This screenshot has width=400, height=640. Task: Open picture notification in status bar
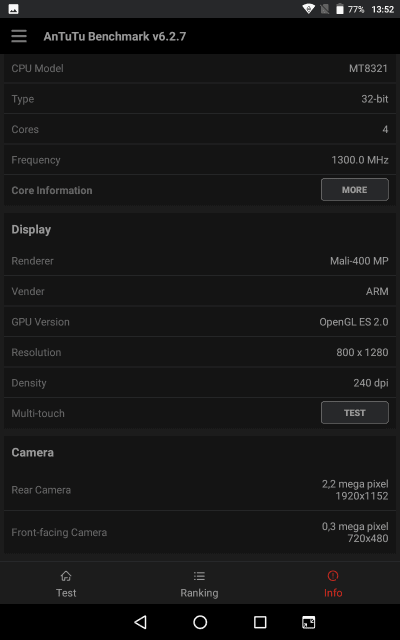coord(13,9)
